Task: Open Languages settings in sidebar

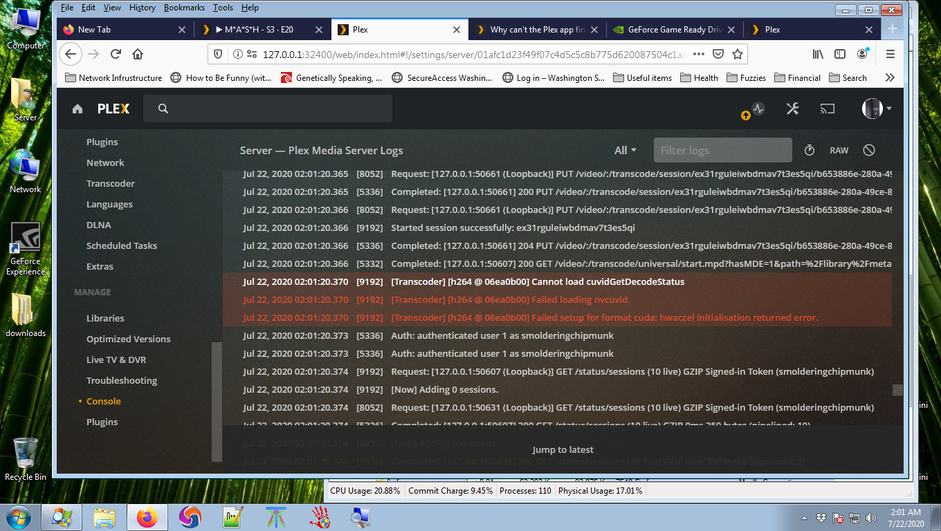Action: pos(109,204)
